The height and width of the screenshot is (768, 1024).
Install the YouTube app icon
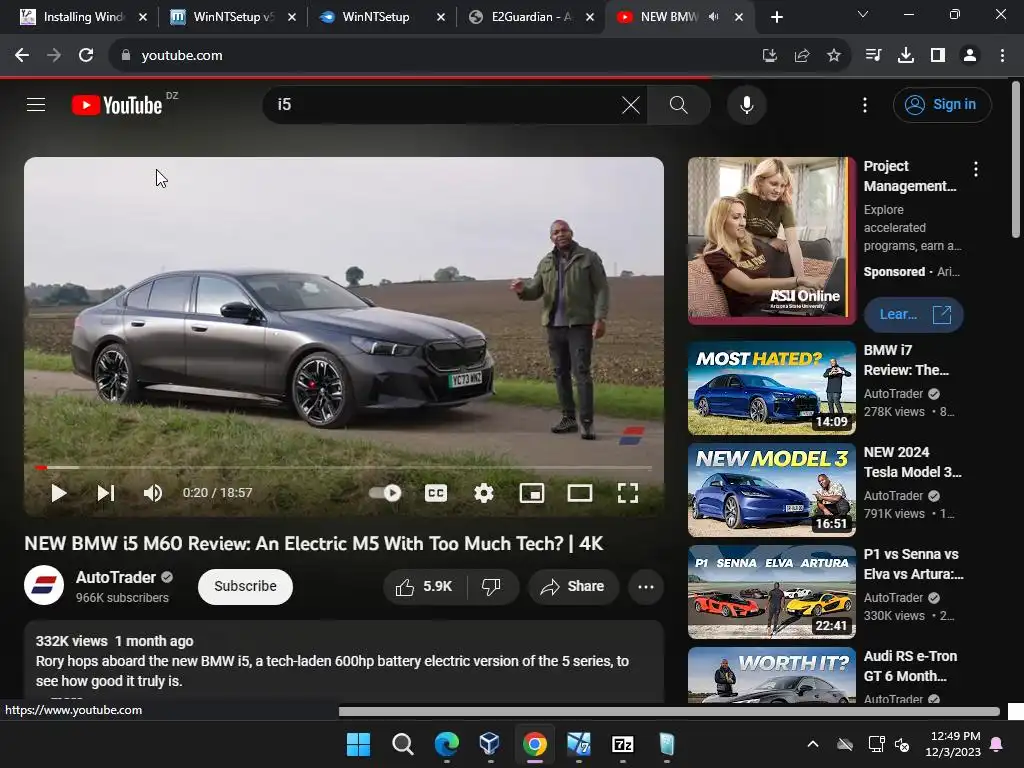coord(769,56)
